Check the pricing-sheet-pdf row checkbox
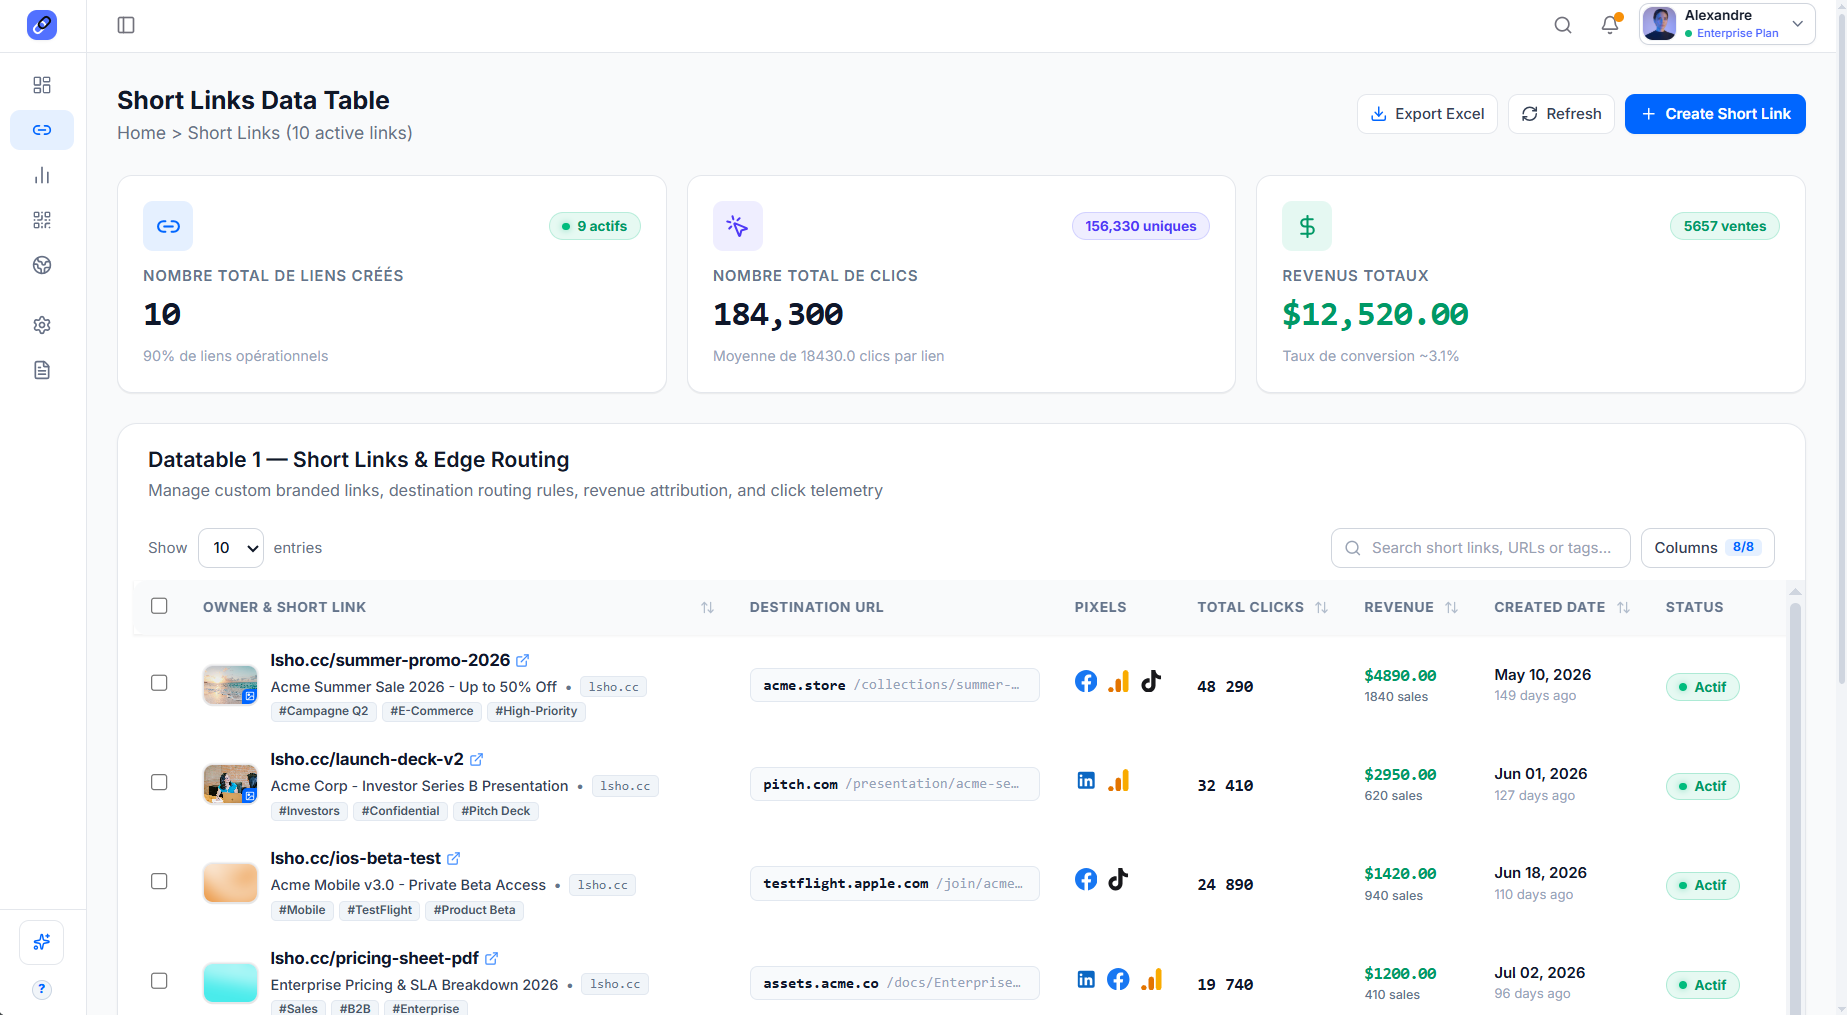Viewport: 1847px width, 1015px height. pyautogui.click(x=159, y=981)
